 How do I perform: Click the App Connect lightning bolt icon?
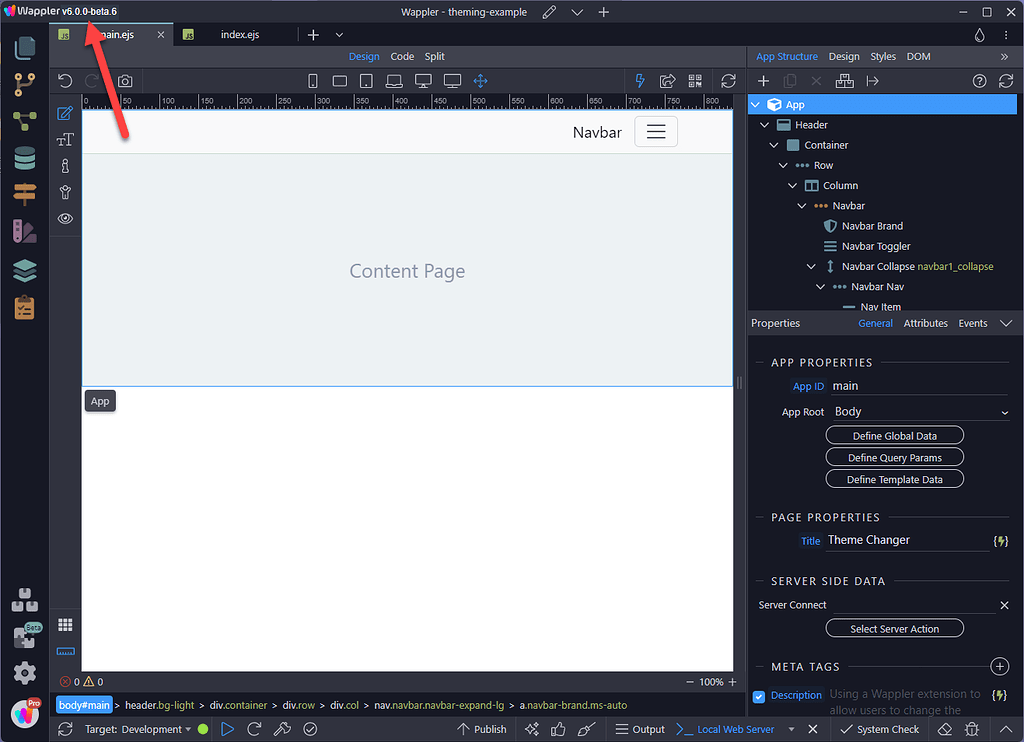[x=639, y=80]
